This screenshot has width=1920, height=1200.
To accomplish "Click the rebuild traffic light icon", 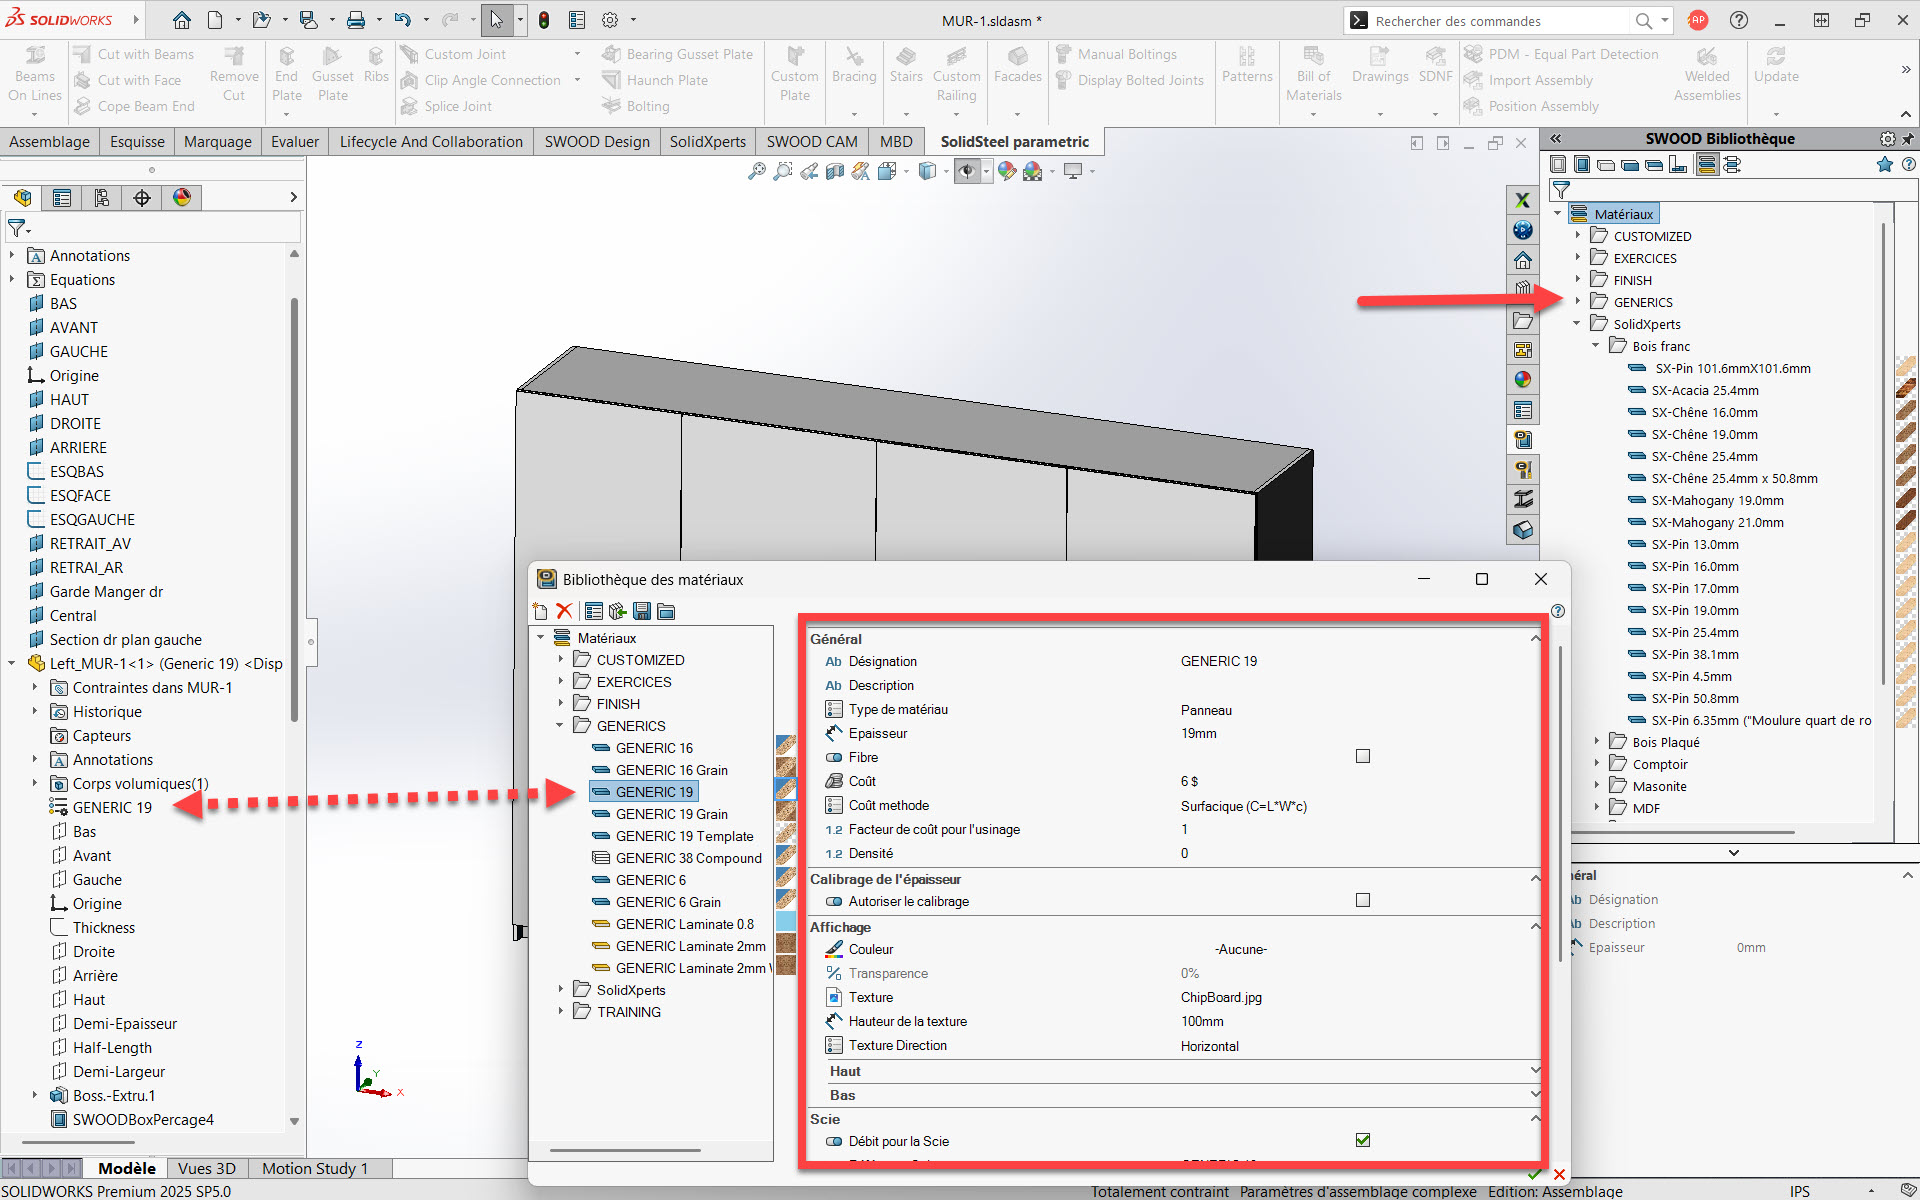I will (544, 20).
